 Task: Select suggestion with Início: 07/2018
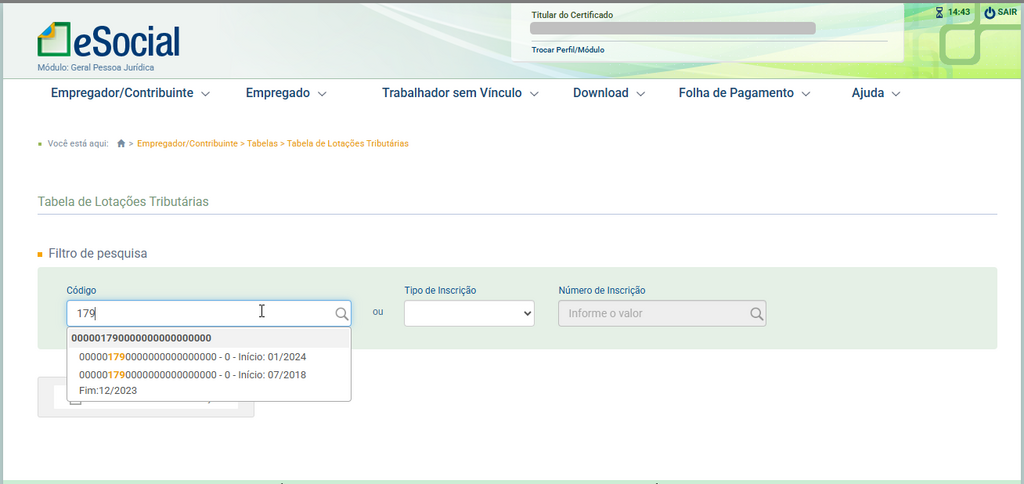192,375
